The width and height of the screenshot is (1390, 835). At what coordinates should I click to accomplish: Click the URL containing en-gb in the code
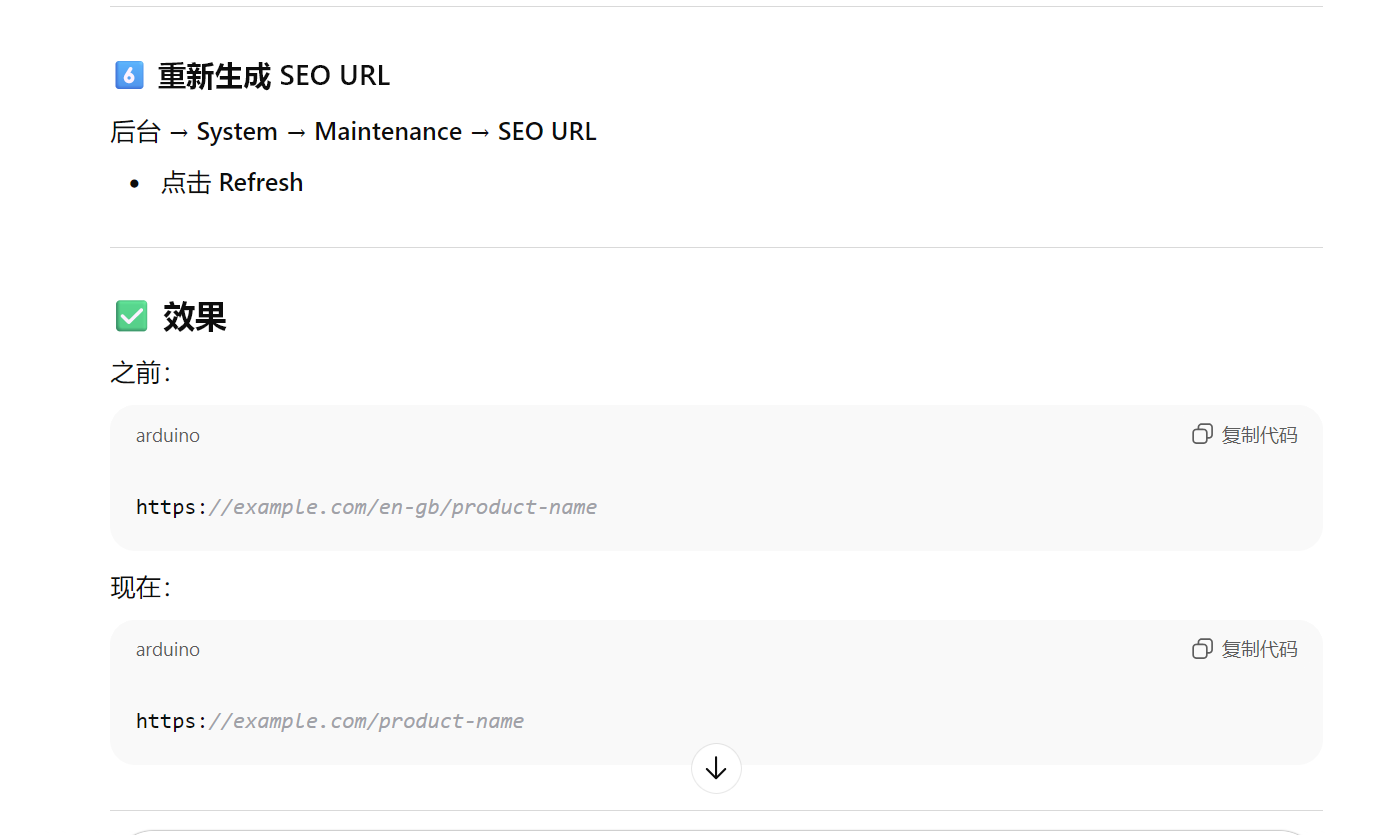click(366, 507)
